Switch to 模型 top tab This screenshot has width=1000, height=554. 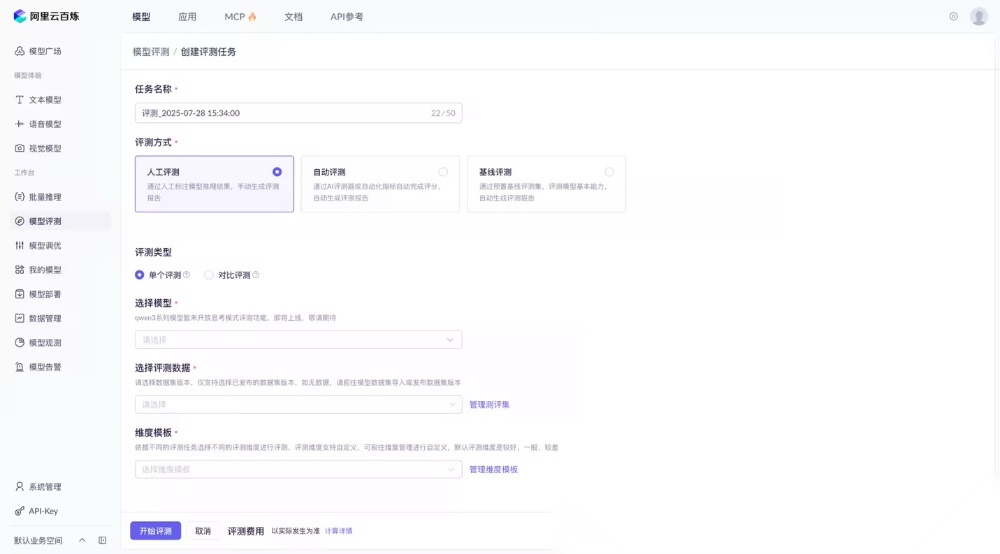click(x=141, y=17)
